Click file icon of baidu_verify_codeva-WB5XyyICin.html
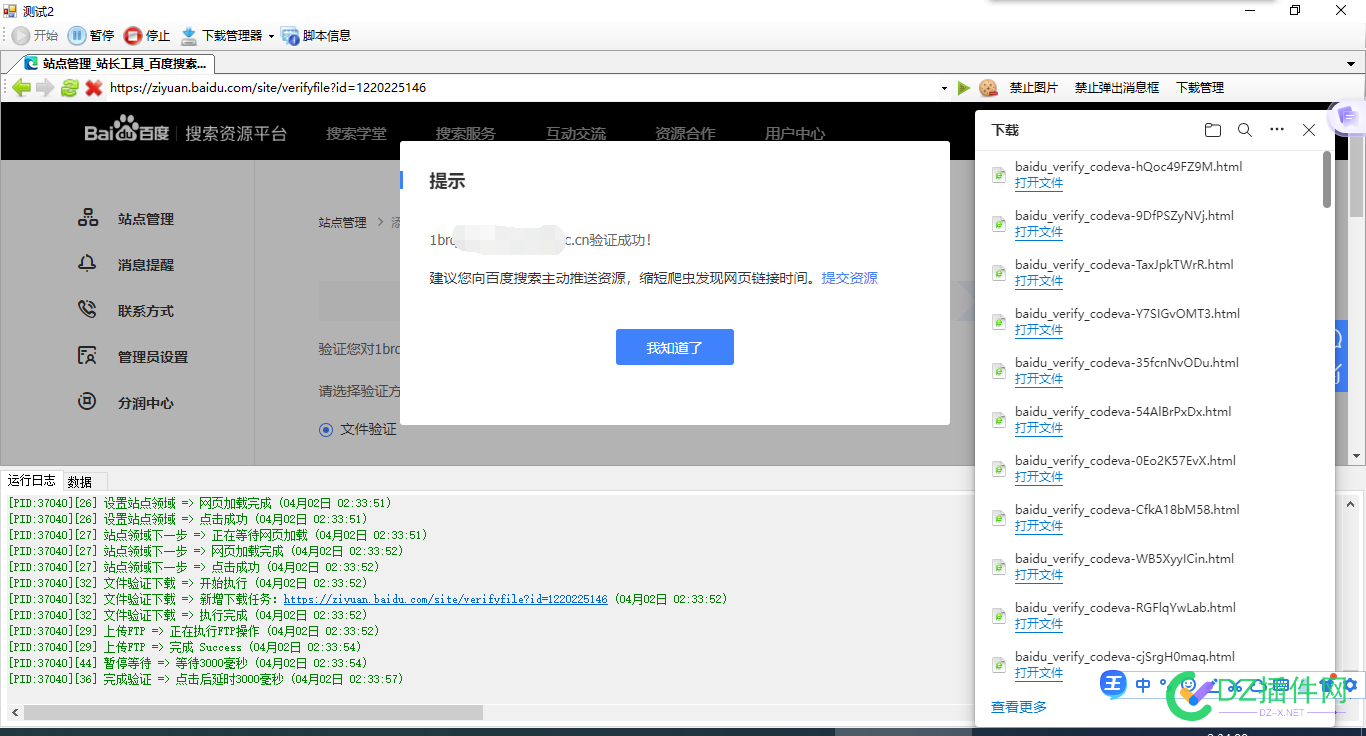1366x736 pixels. tap(998, 567)
